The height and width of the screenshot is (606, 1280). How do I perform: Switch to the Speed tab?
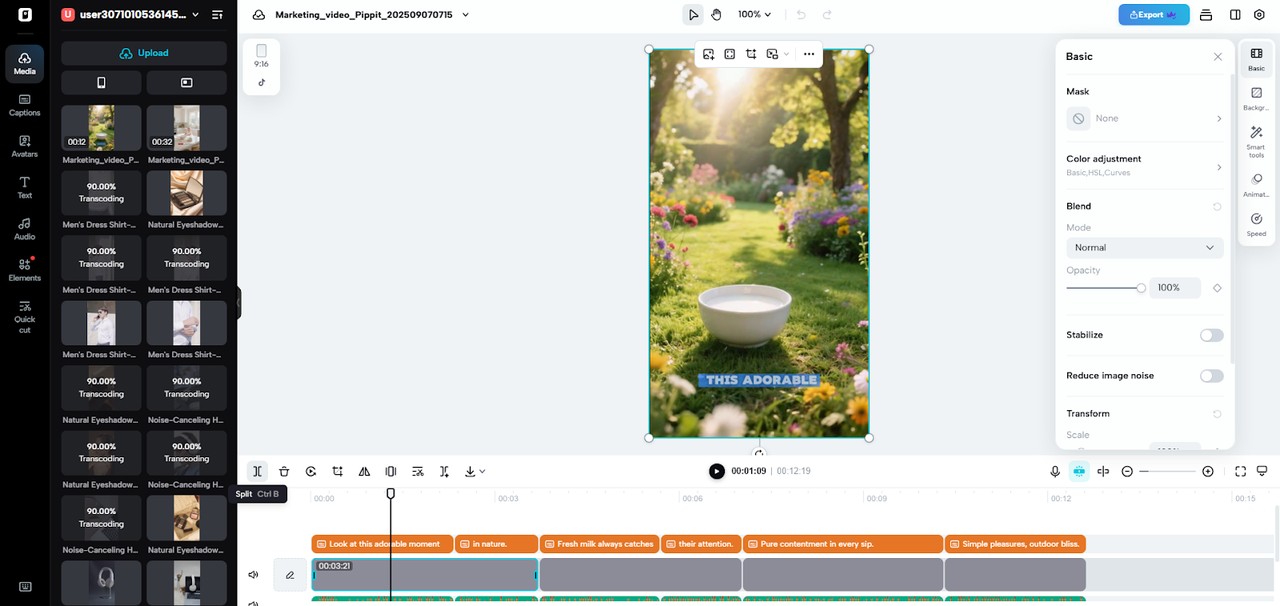pos(1256,224)
